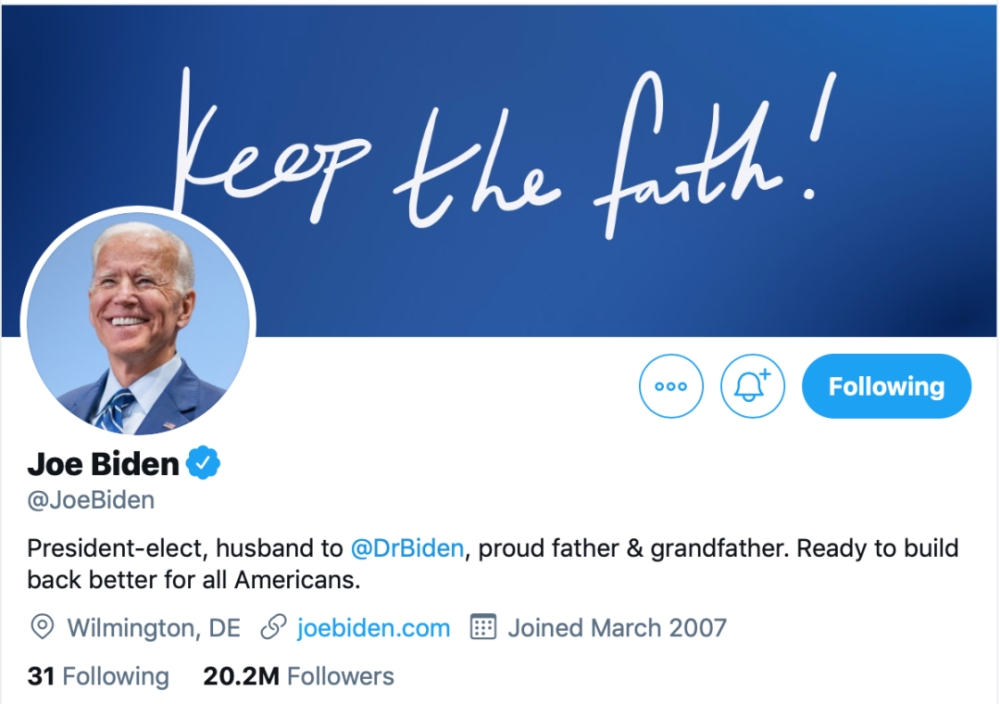The image size is (1000, 704).
Task: Click the bio text "back better for all Americans"
Action: pos(193,580)
